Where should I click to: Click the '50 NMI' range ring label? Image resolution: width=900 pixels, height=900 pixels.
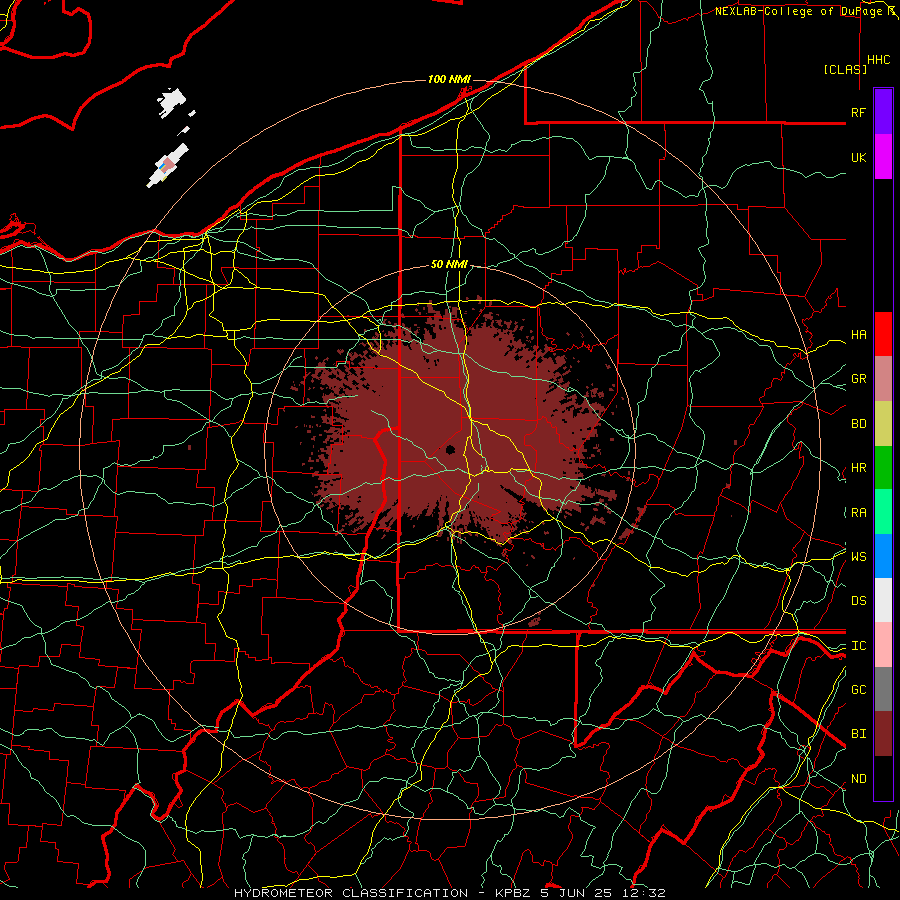click(449, 264)
